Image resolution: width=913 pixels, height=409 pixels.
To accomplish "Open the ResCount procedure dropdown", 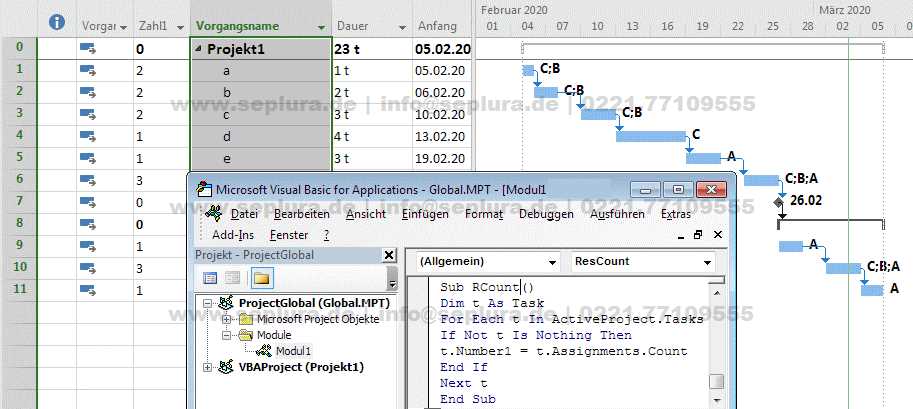I will point(708,261).
